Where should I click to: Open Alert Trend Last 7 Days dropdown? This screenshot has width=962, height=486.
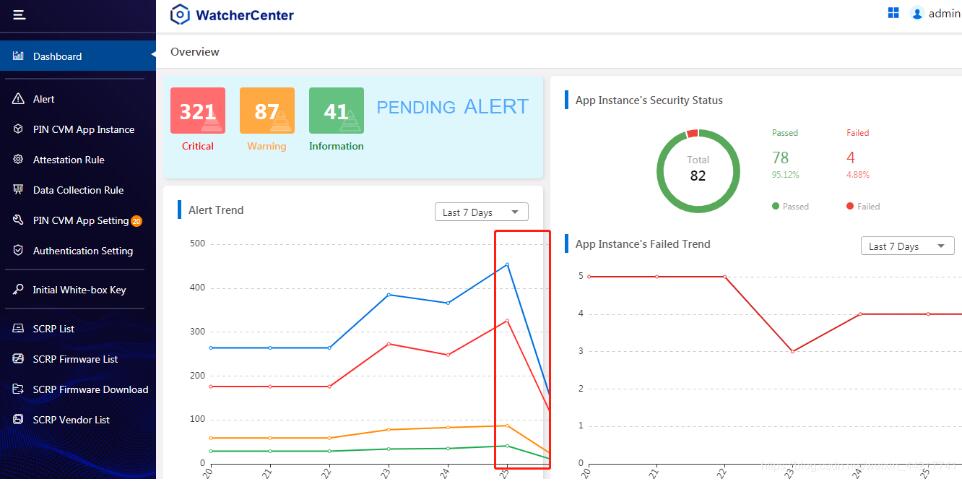pyautogui.click(x=482, y=212)
